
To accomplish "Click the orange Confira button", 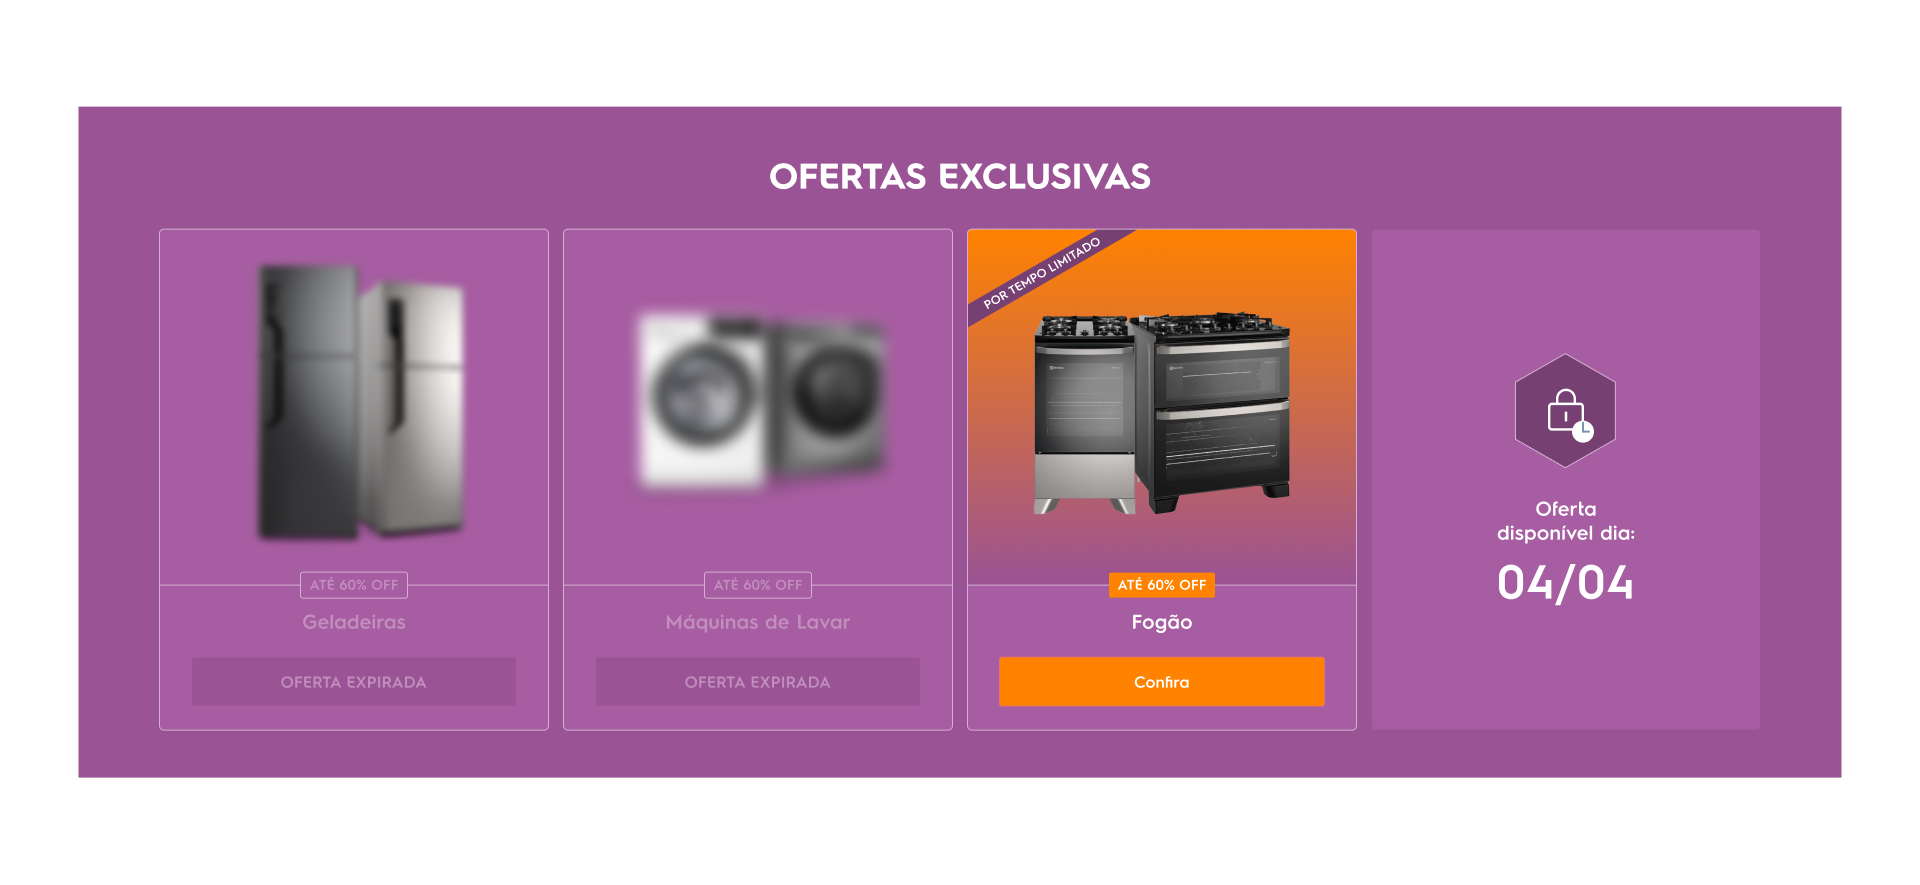I will coord(1161,682).
